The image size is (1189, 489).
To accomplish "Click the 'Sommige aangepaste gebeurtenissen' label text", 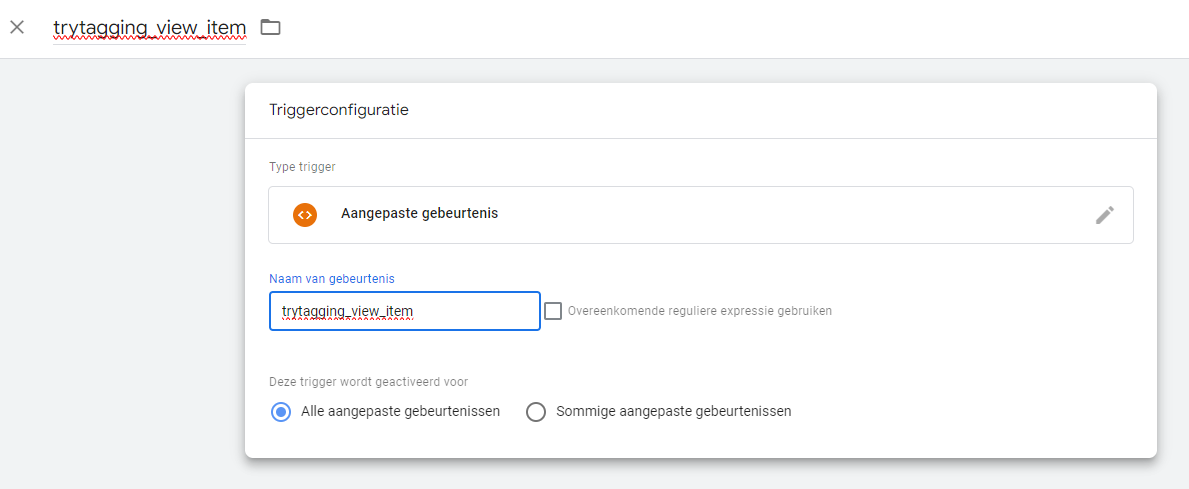I will [x=673, y=412].
